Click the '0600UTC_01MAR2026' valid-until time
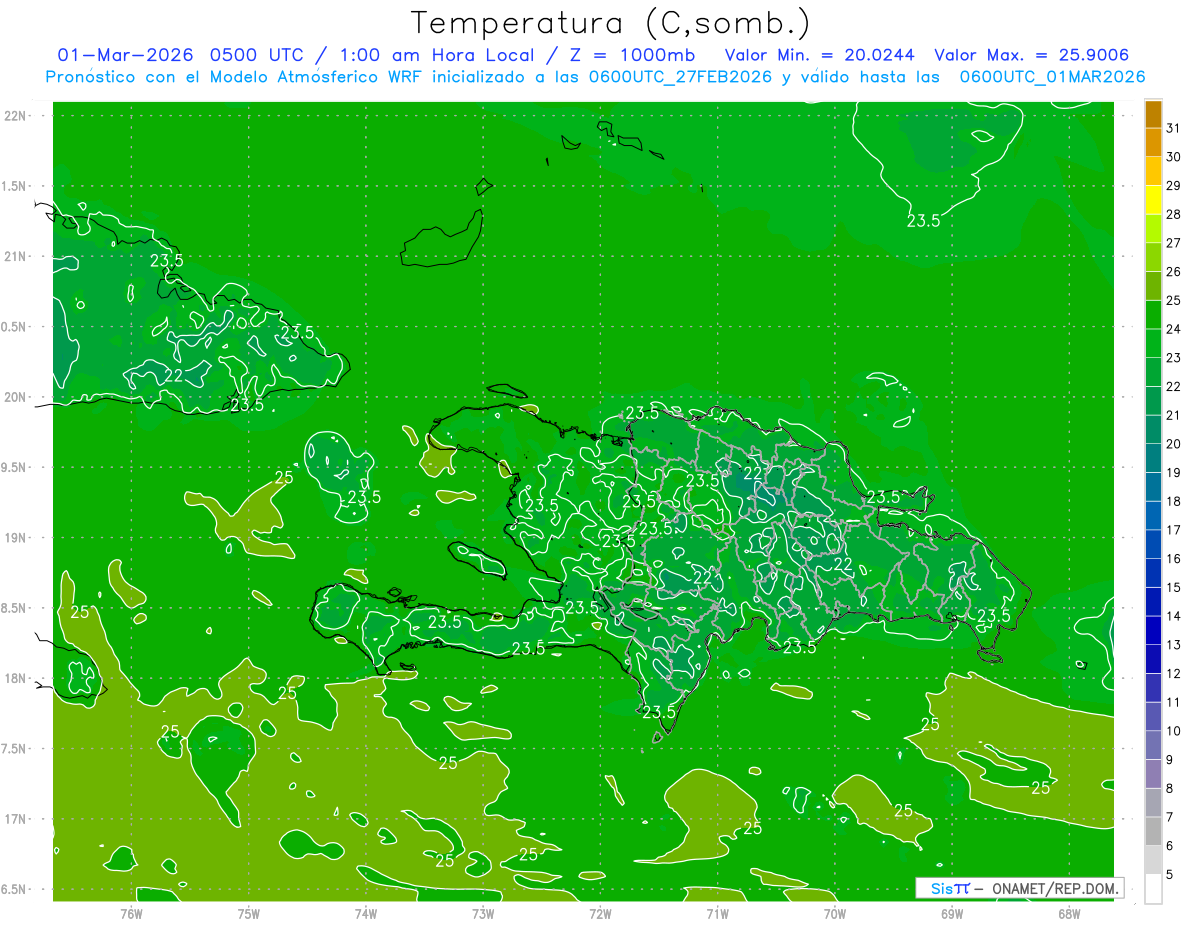Image resolution: width=1200 pixels, height=927 pixels. click(1052, 77)
